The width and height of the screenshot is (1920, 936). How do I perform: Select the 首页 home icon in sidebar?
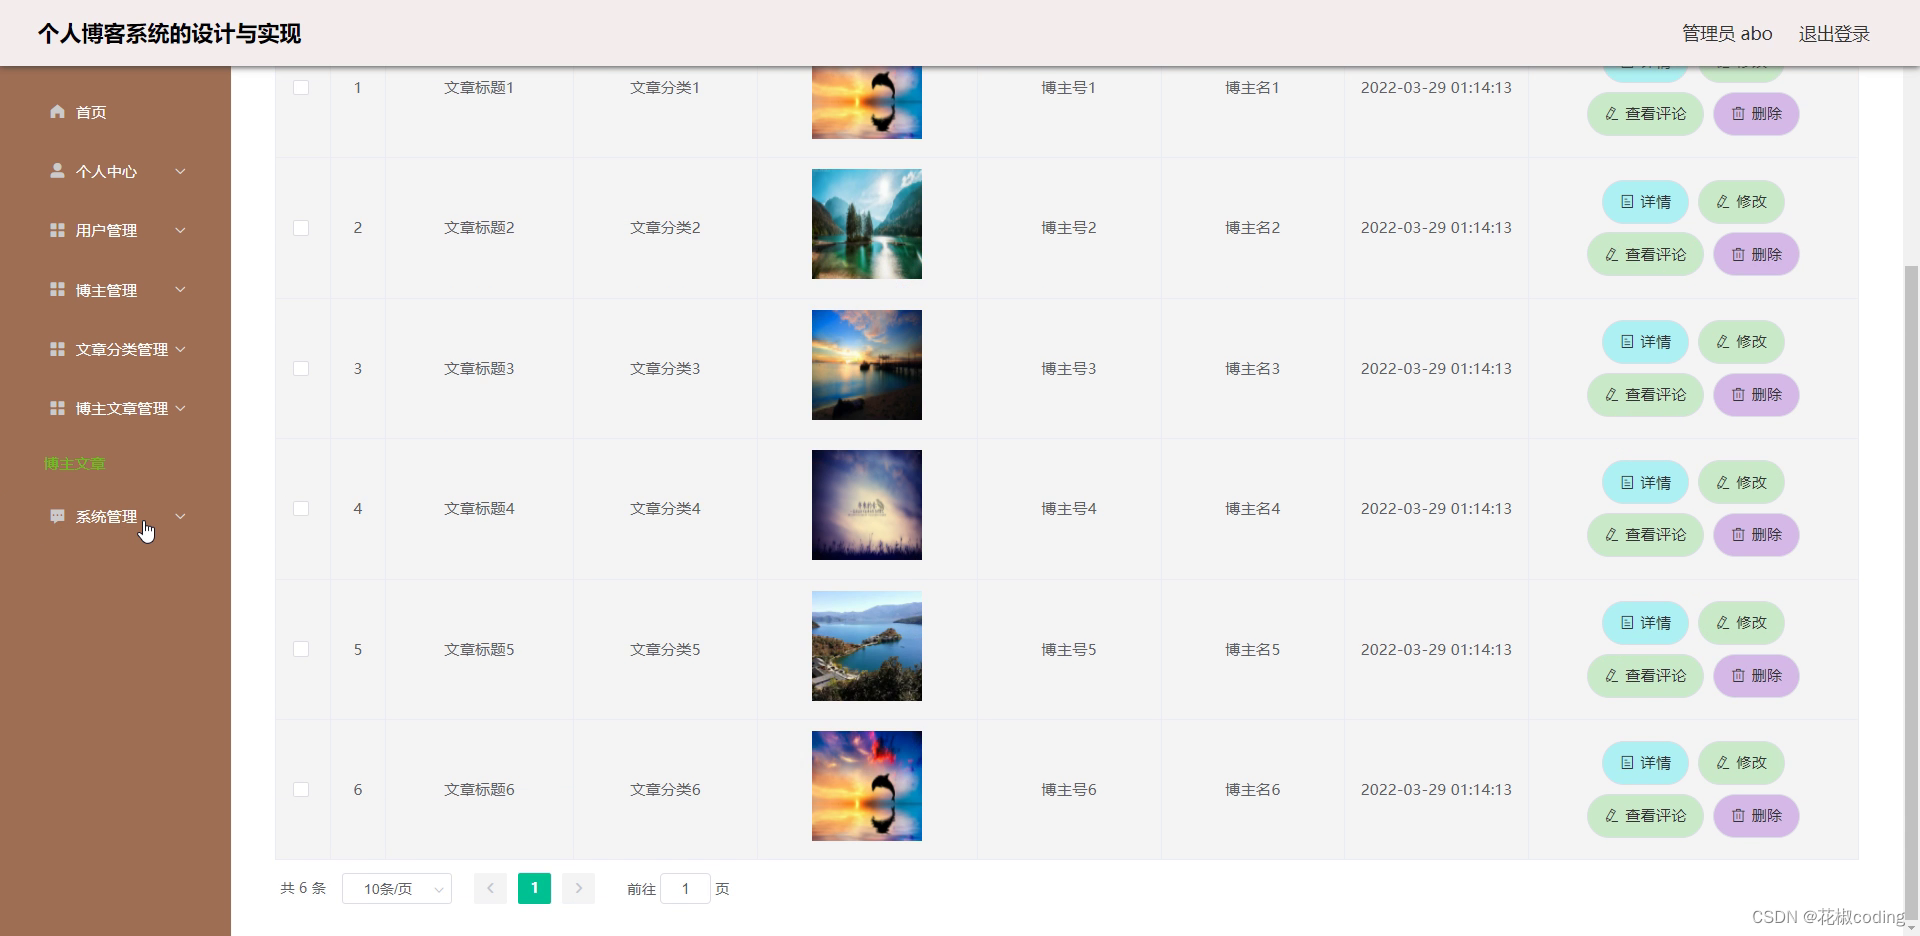pyautogui.click(x=57, y=112)
